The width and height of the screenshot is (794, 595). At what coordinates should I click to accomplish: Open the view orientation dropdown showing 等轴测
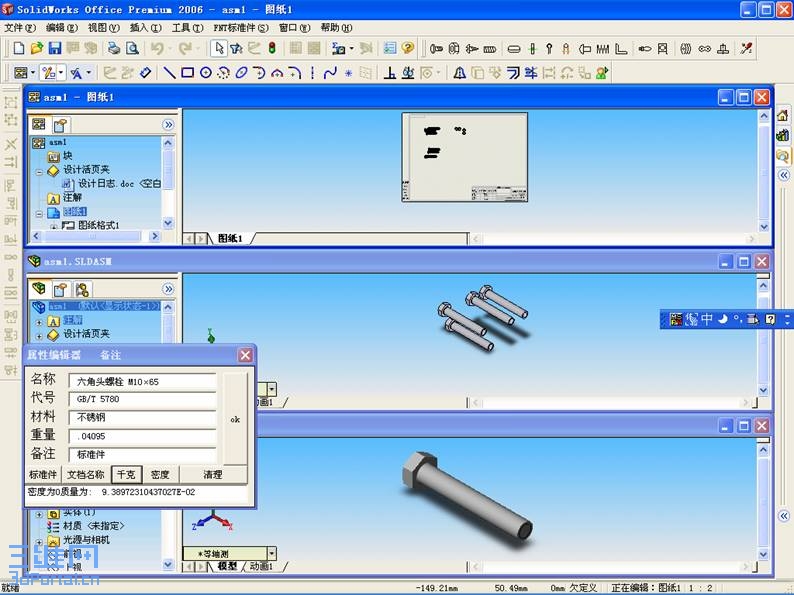pyautogui.click(x=272, y=553)
